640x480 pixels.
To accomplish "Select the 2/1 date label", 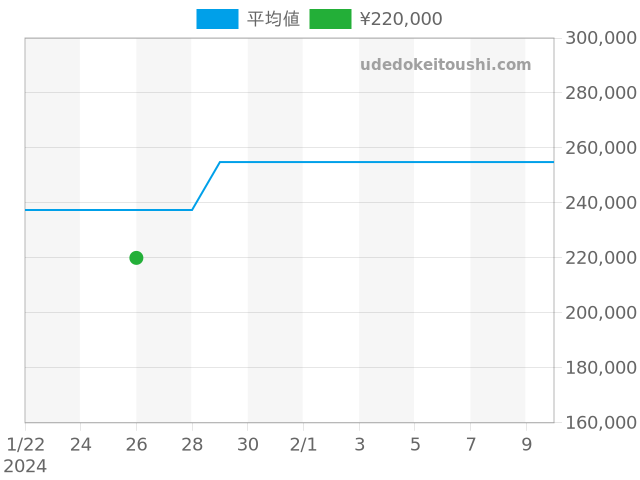I will coord(303,445).
